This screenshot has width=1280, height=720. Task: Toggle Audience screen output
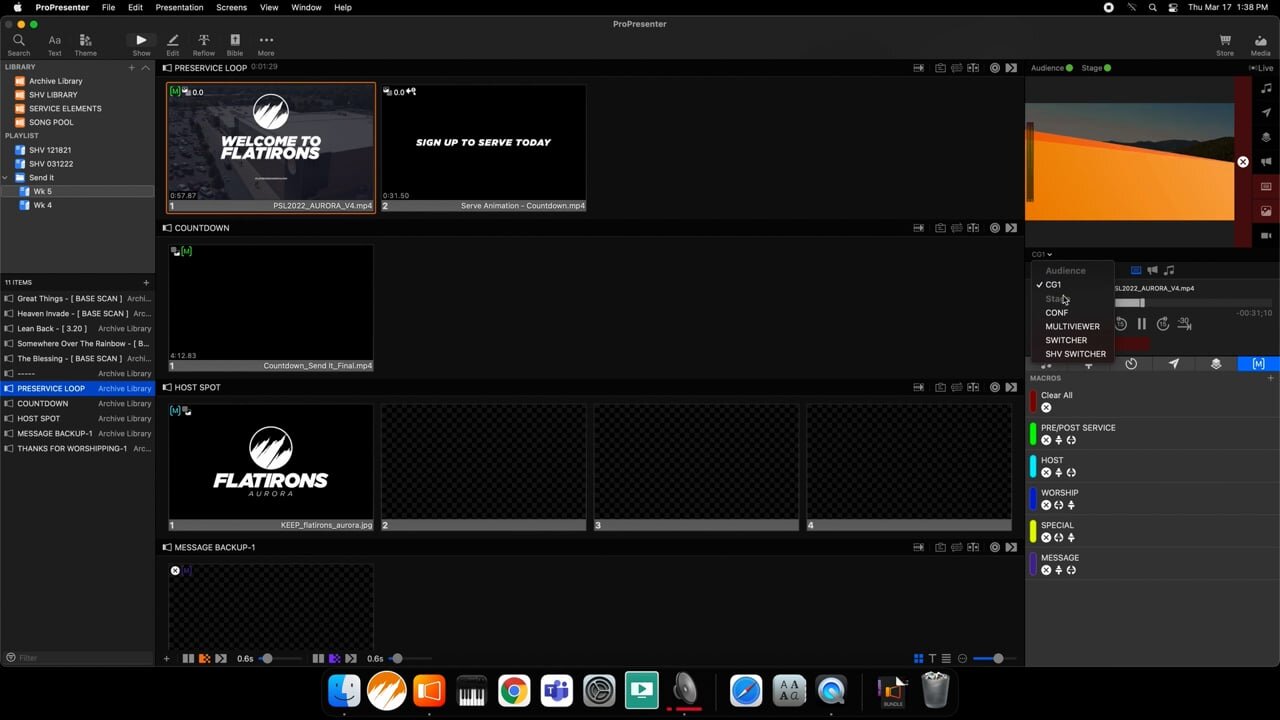click(1051, 68)
